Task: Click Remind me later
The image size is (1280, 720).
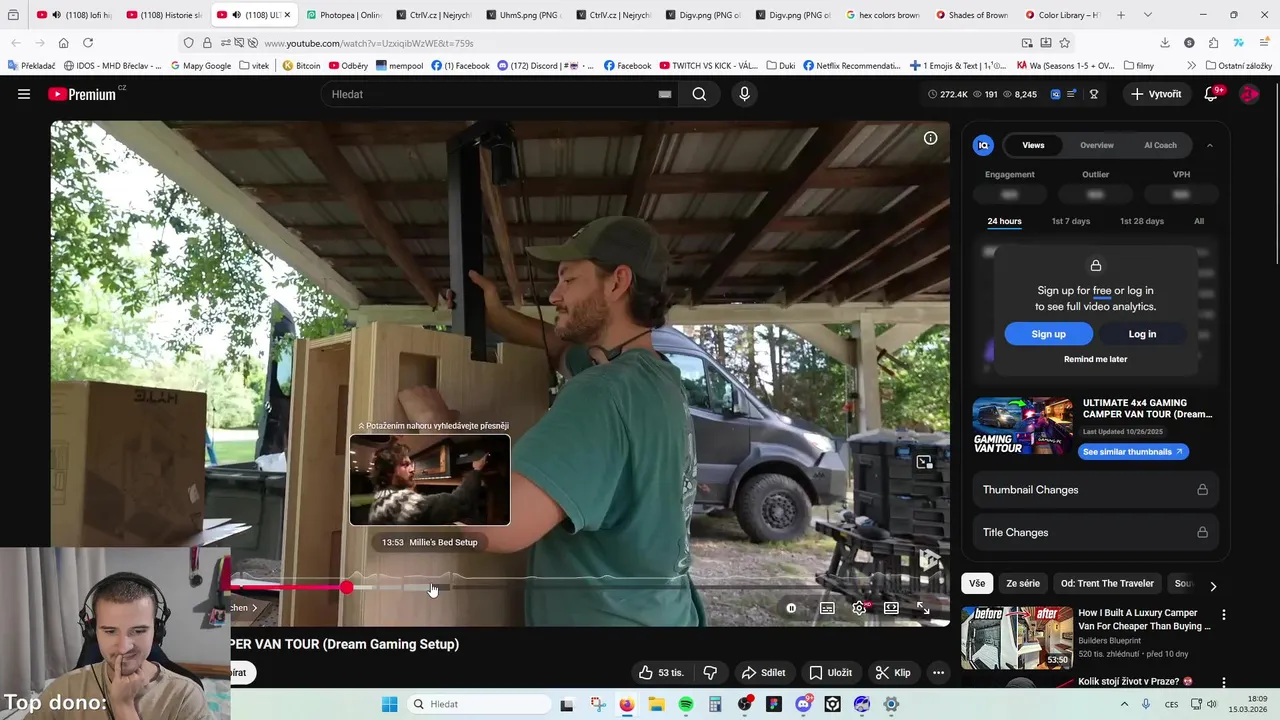Action: (x=1095, y=359)
